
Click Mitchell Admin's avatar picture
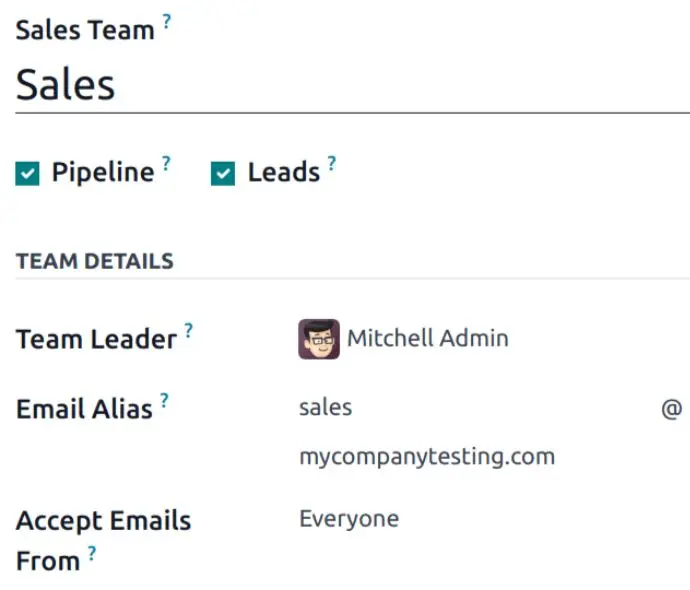tap(319, 339)
